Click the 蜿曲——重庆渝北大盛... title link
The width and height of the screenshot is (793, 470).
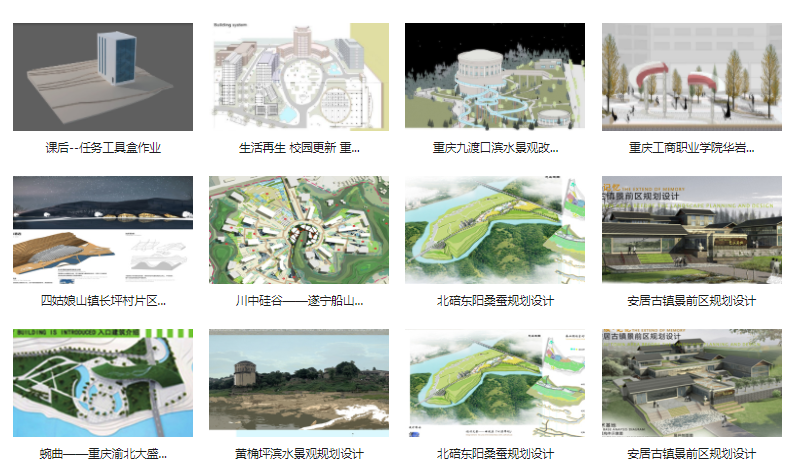[103, 453]
